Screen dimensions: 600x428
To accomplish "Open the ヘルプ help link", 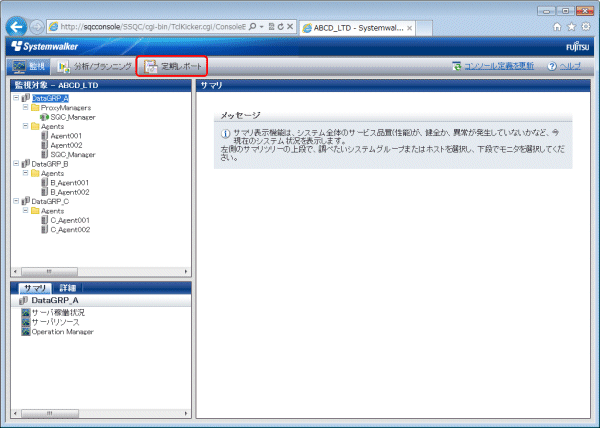I will [570, 66].
